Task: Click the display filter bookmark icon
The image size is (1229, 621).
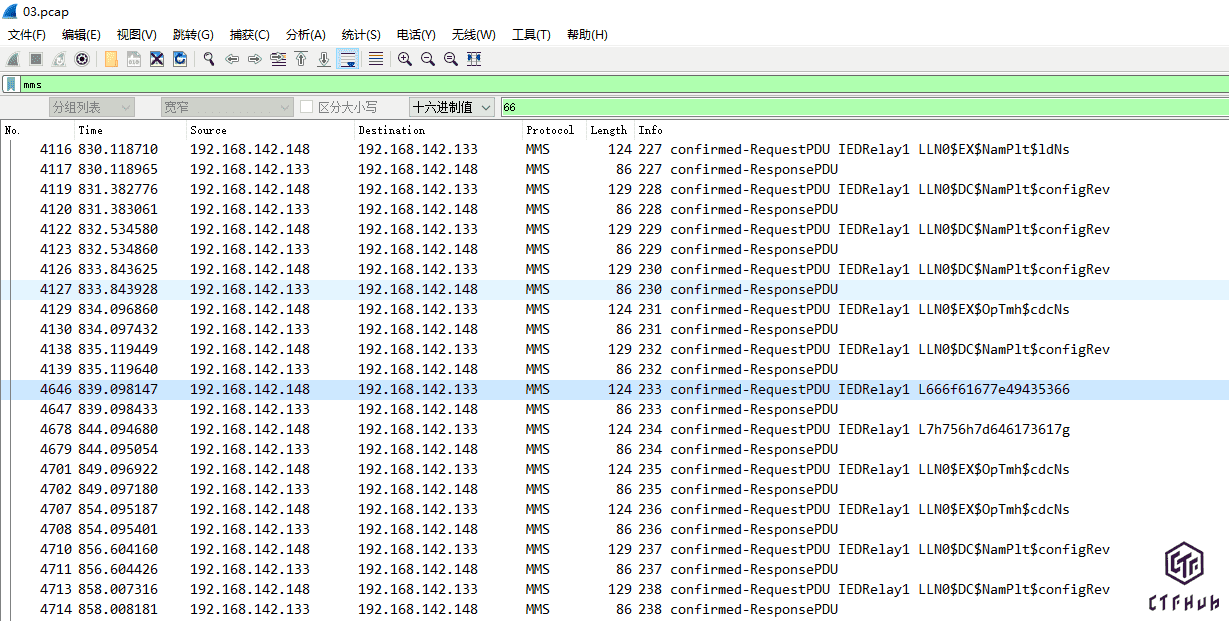Action: pos(11,84)
